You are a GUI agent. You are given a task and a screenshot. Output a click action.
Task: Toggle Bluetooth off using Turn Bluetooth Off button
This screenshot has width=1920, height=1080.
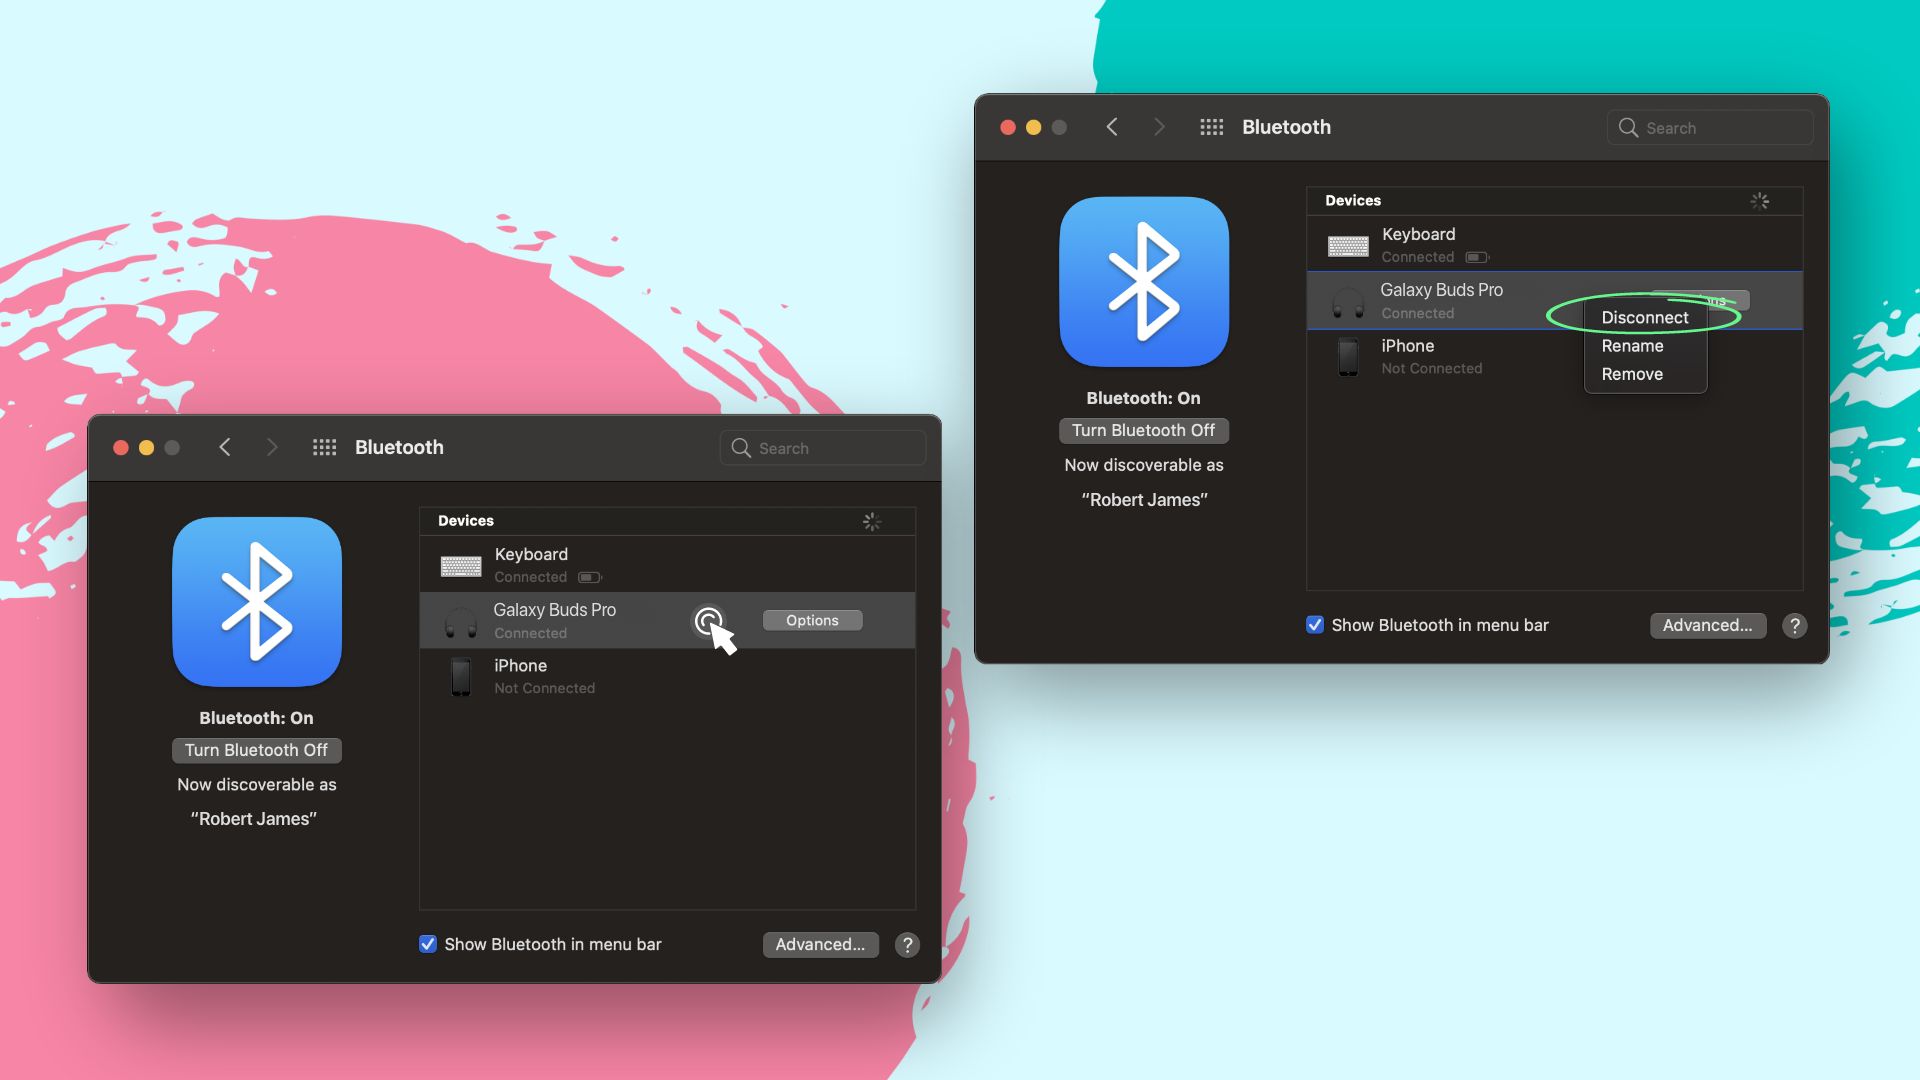click(x=256, y=750)
